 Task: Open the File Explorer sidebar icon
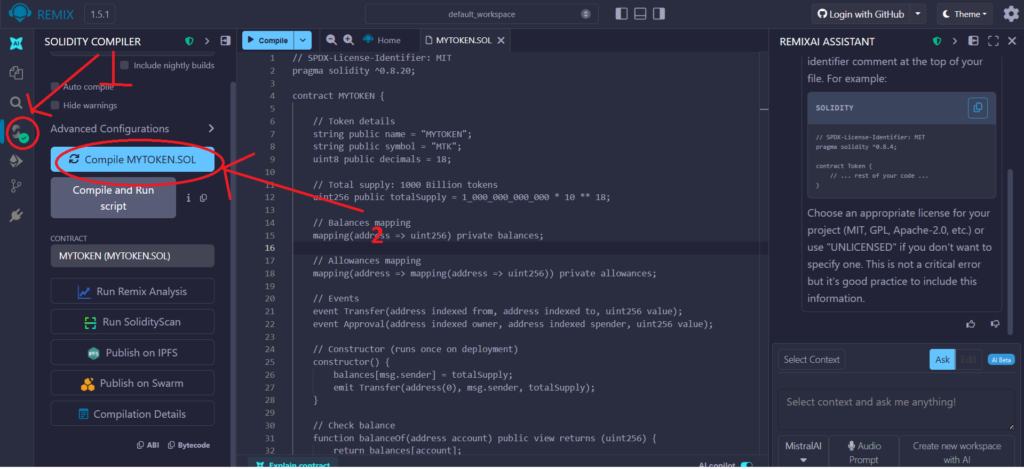coord(16,73)
